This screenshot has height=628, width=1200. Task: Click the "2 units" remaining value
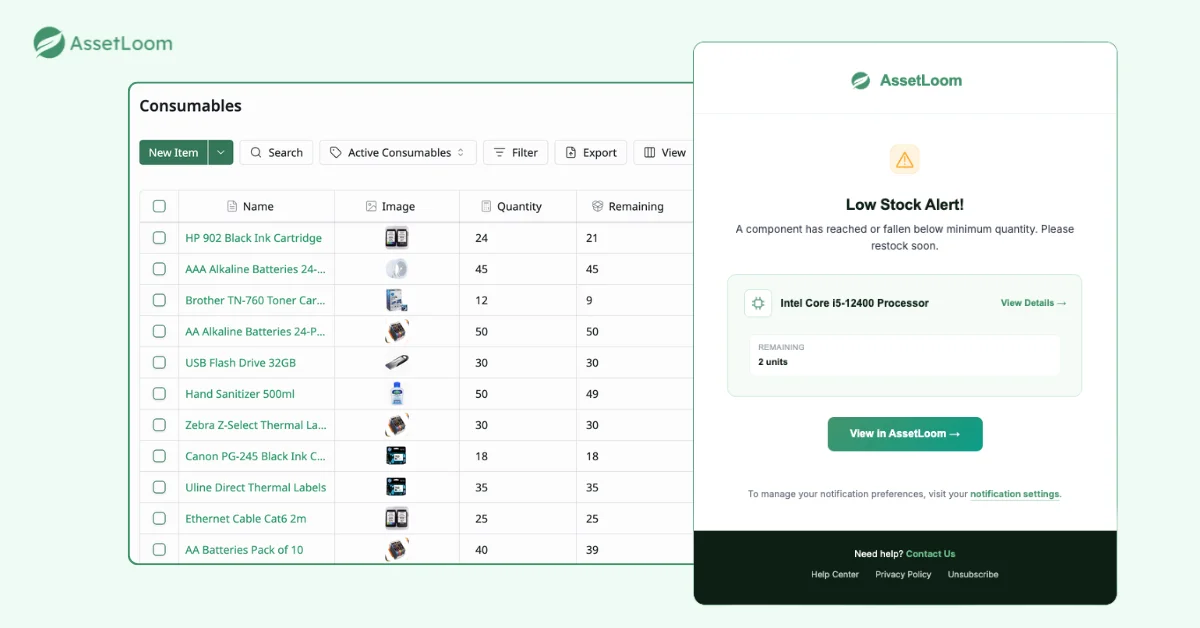(x=773, y=362)
